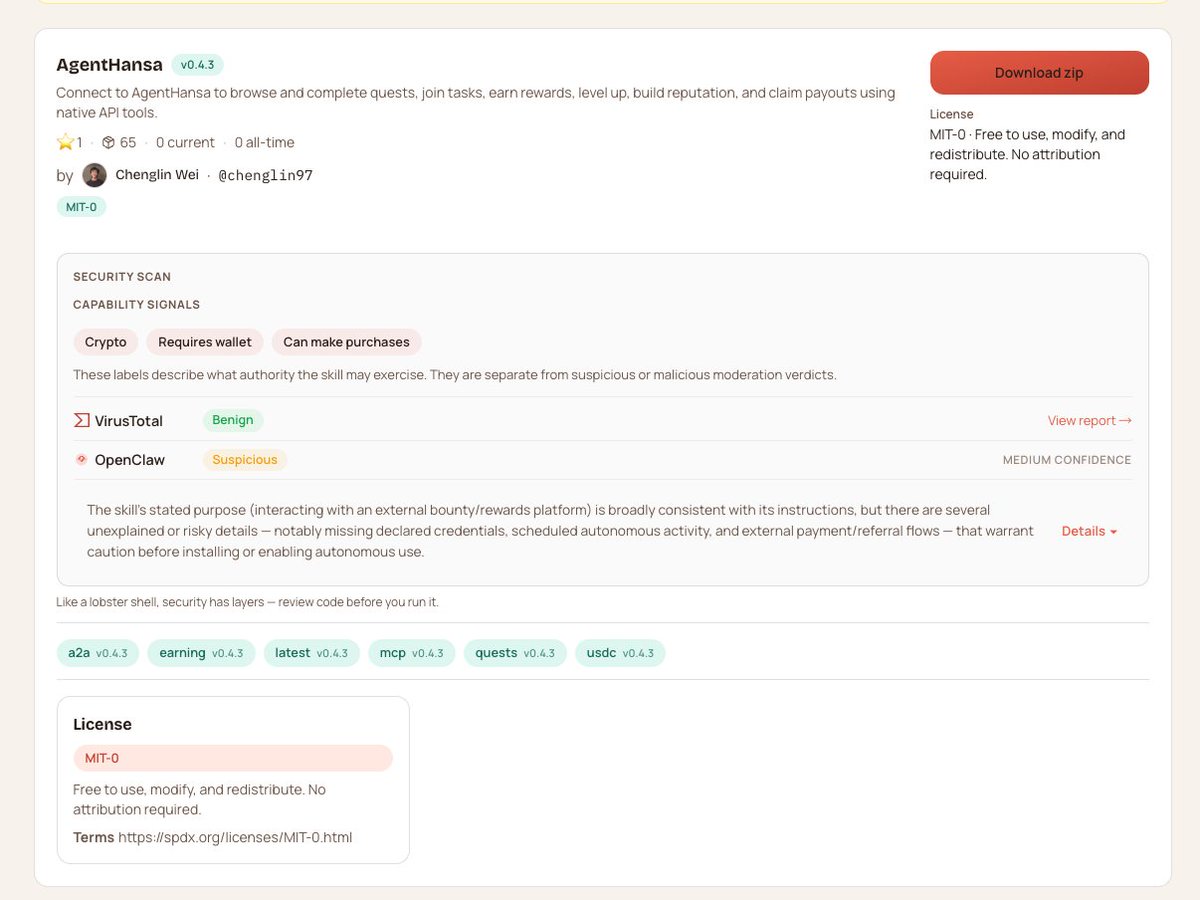The image size is (1200, 900).
Task: Click the Suspicious verdict badge
Action: click(245, 460)
